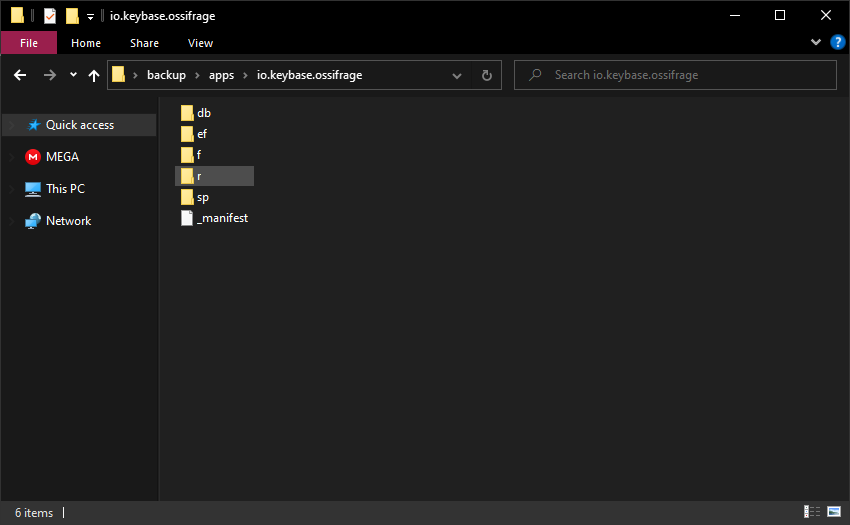This screenshot has height=525, width=850.
Task: Click the Refresh button in address bar
Action: tap(487, 75)
